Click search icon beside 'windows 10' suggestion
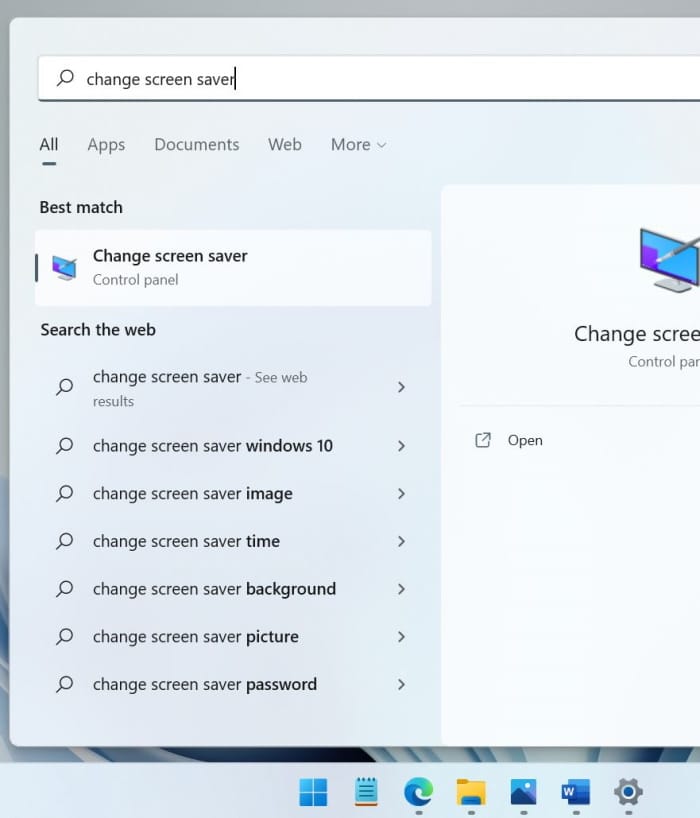Image resolution: width=700 pixels, height=818 pixels. (x=65, y=446)
